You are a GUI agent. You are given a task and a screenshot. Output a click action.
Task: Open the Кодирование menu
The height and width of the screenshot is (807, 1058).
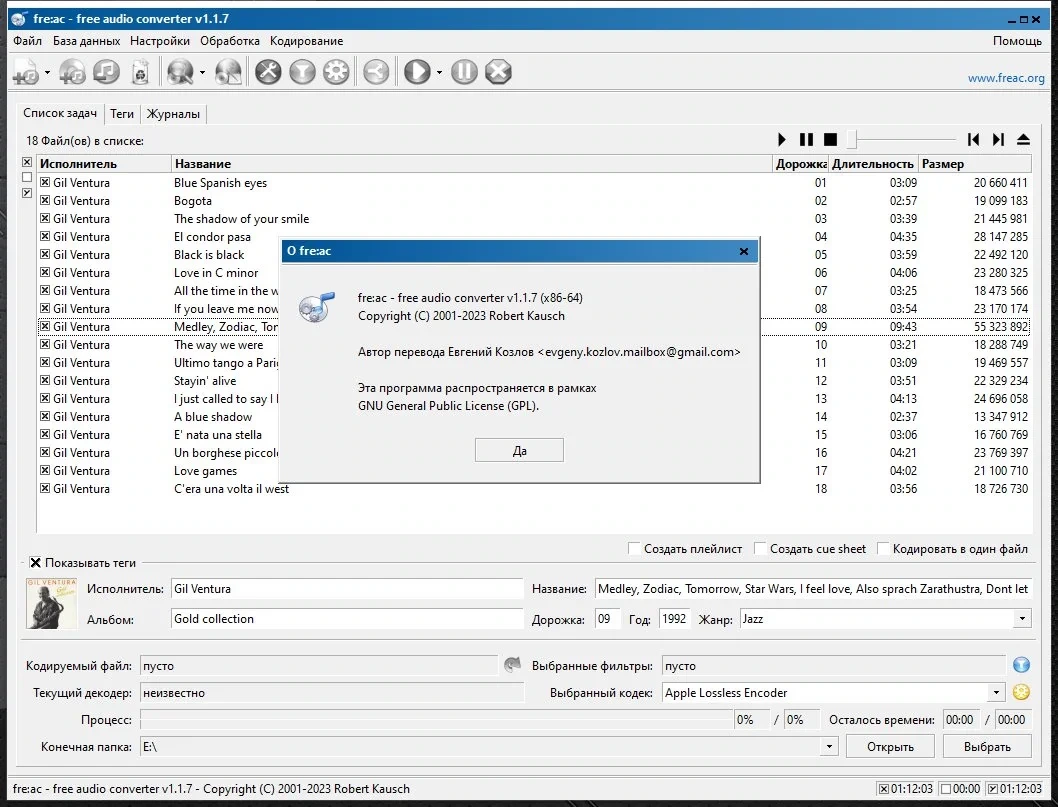[x=306, y=40]
